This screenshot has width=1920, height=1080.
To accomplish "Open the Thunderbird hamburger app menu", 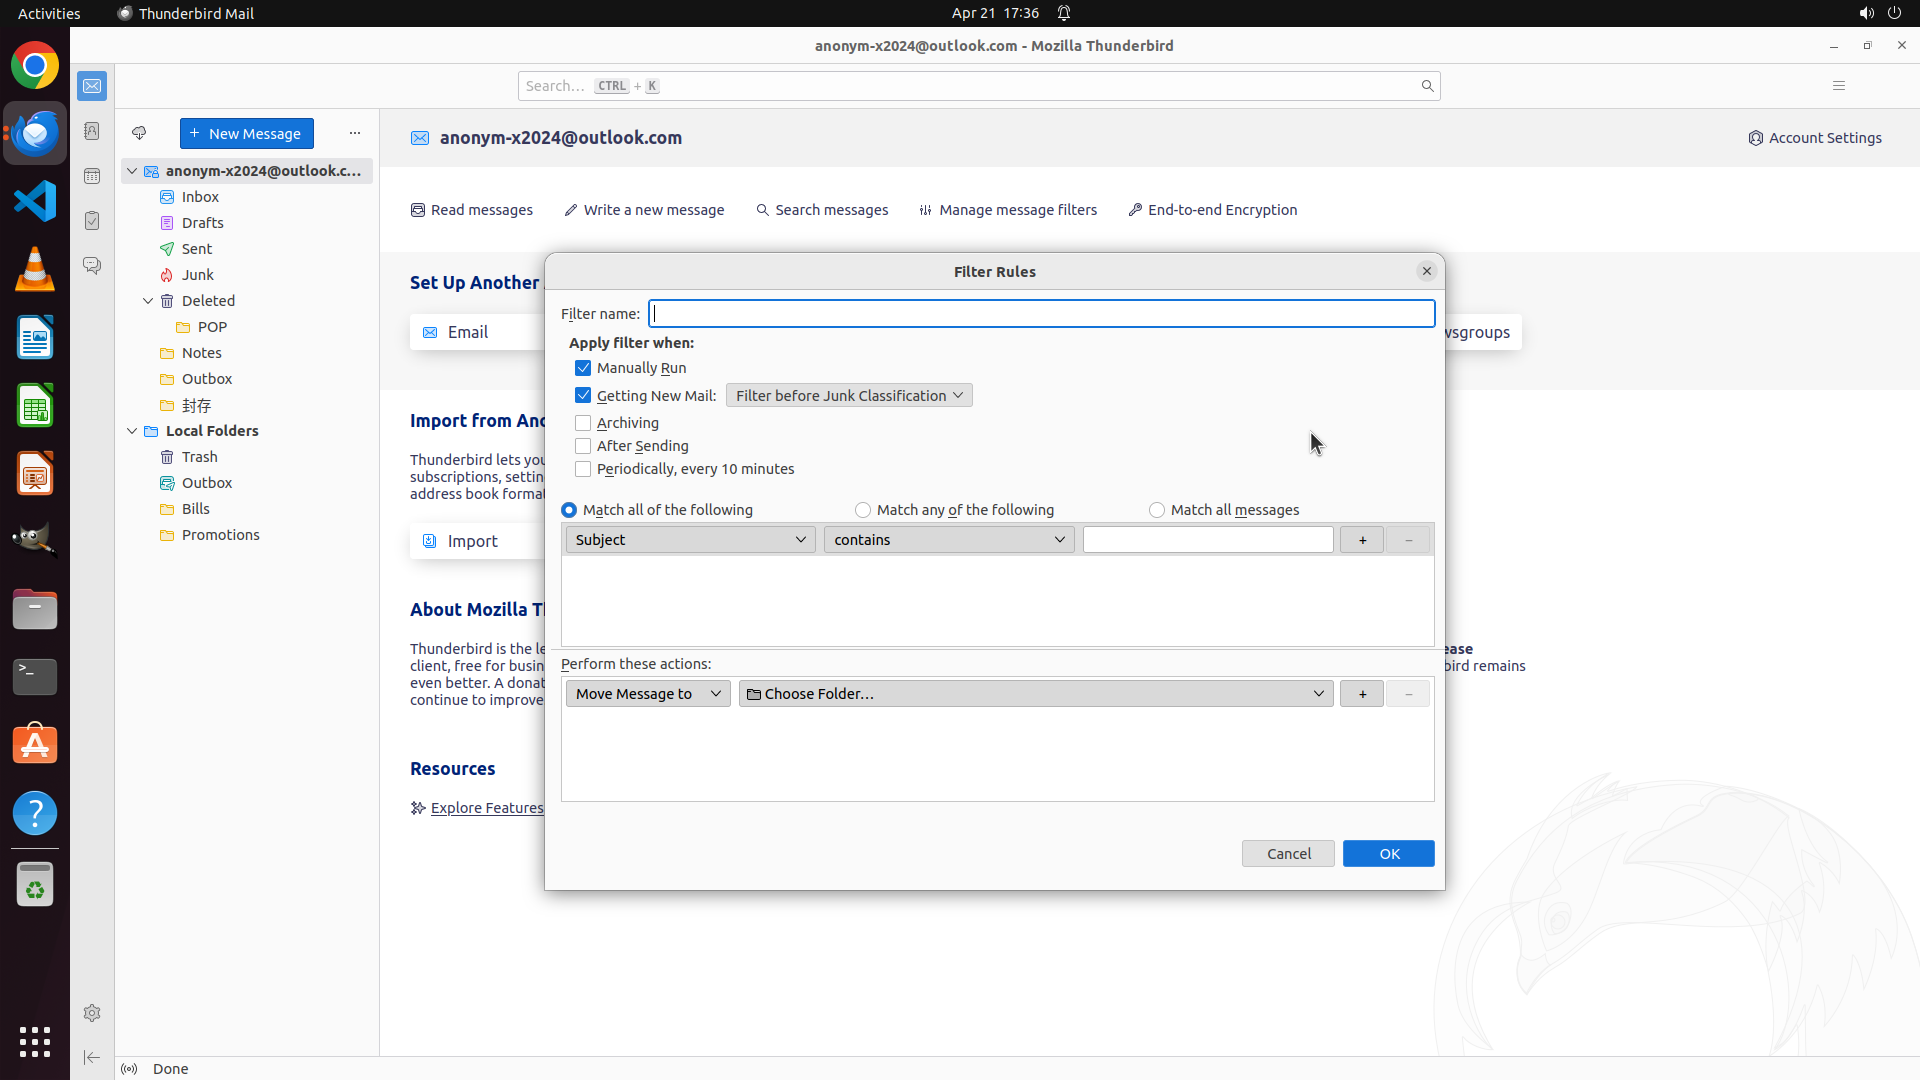I will 1838,86.
